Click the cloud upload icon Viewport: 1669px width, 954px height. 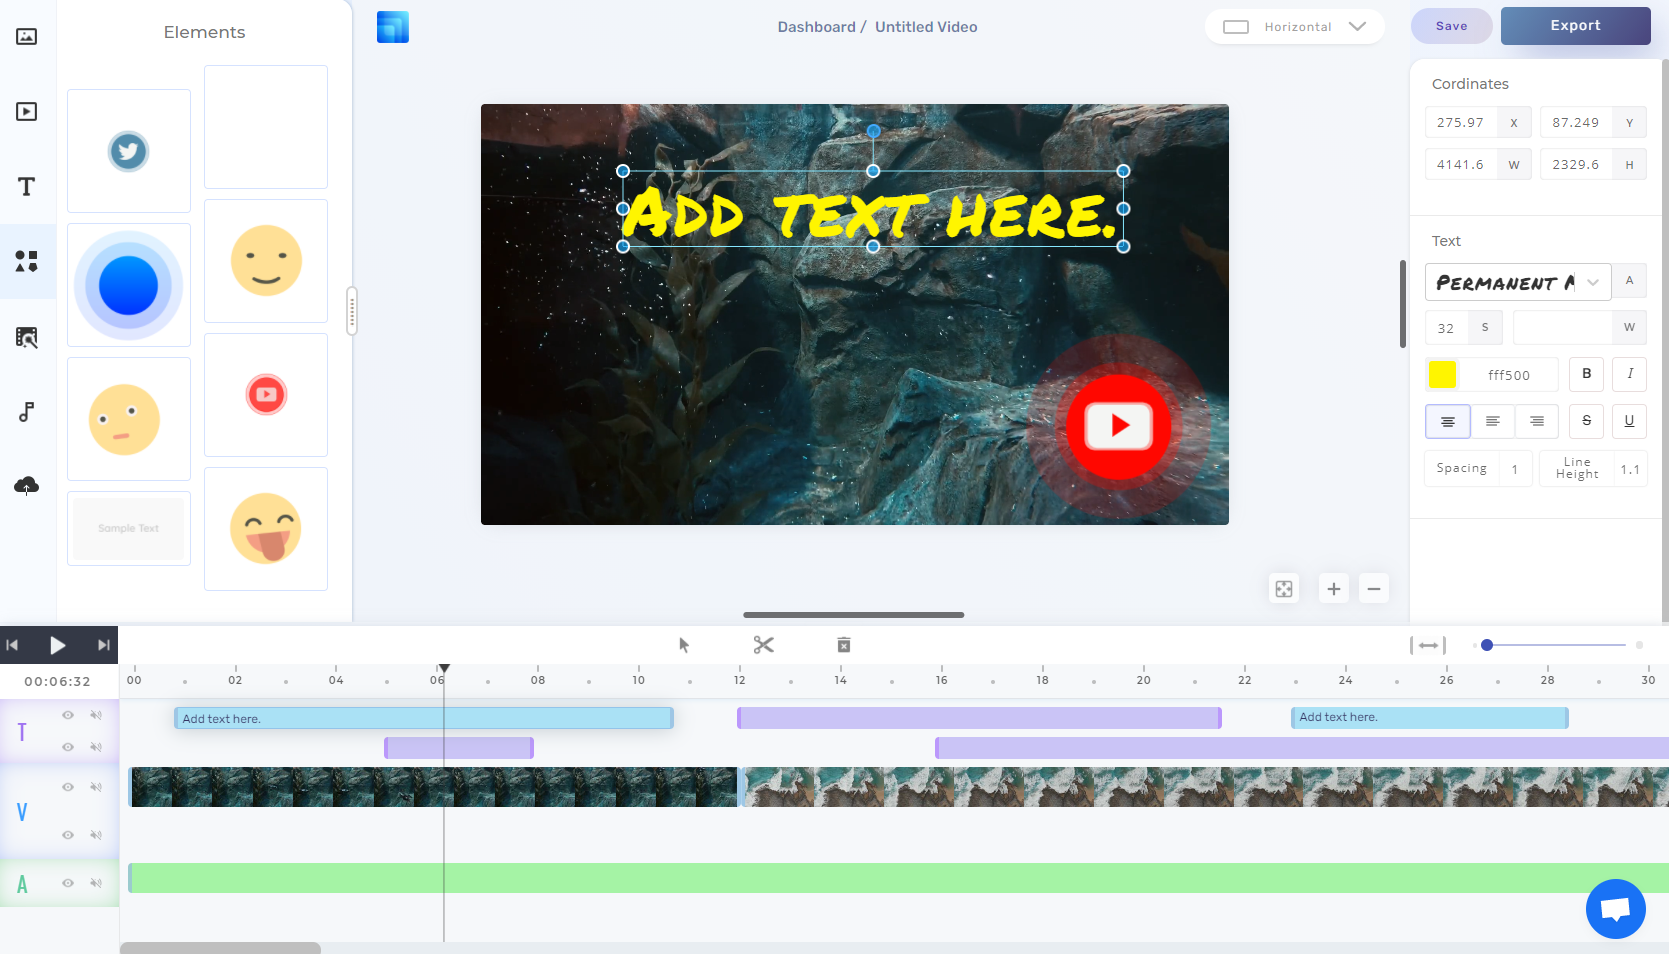[x=26, y=486]
